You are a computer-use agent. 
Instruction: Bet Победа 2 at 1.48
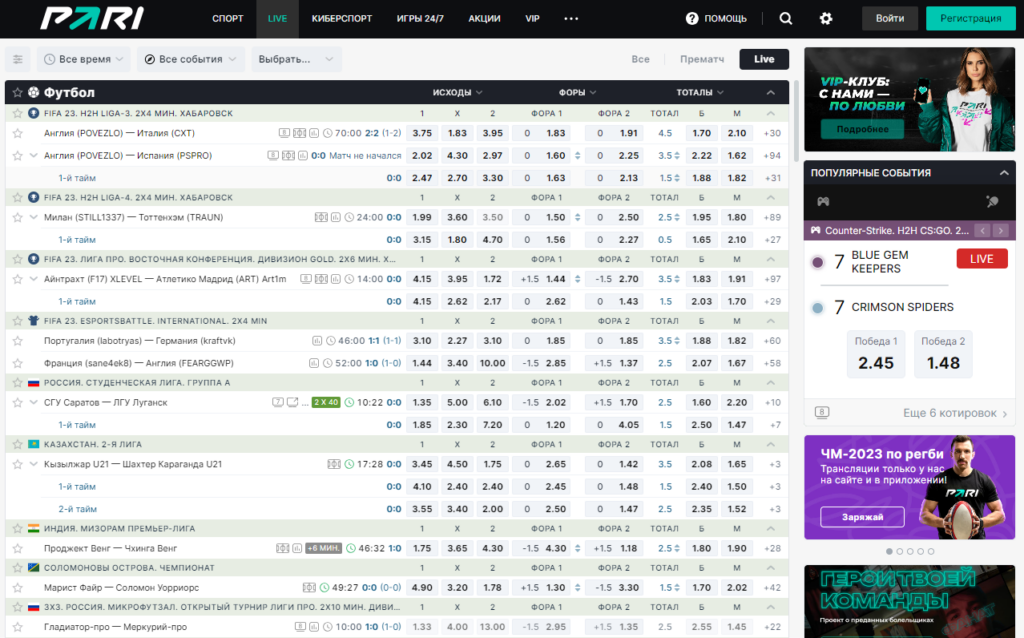[x=943, y=355]
